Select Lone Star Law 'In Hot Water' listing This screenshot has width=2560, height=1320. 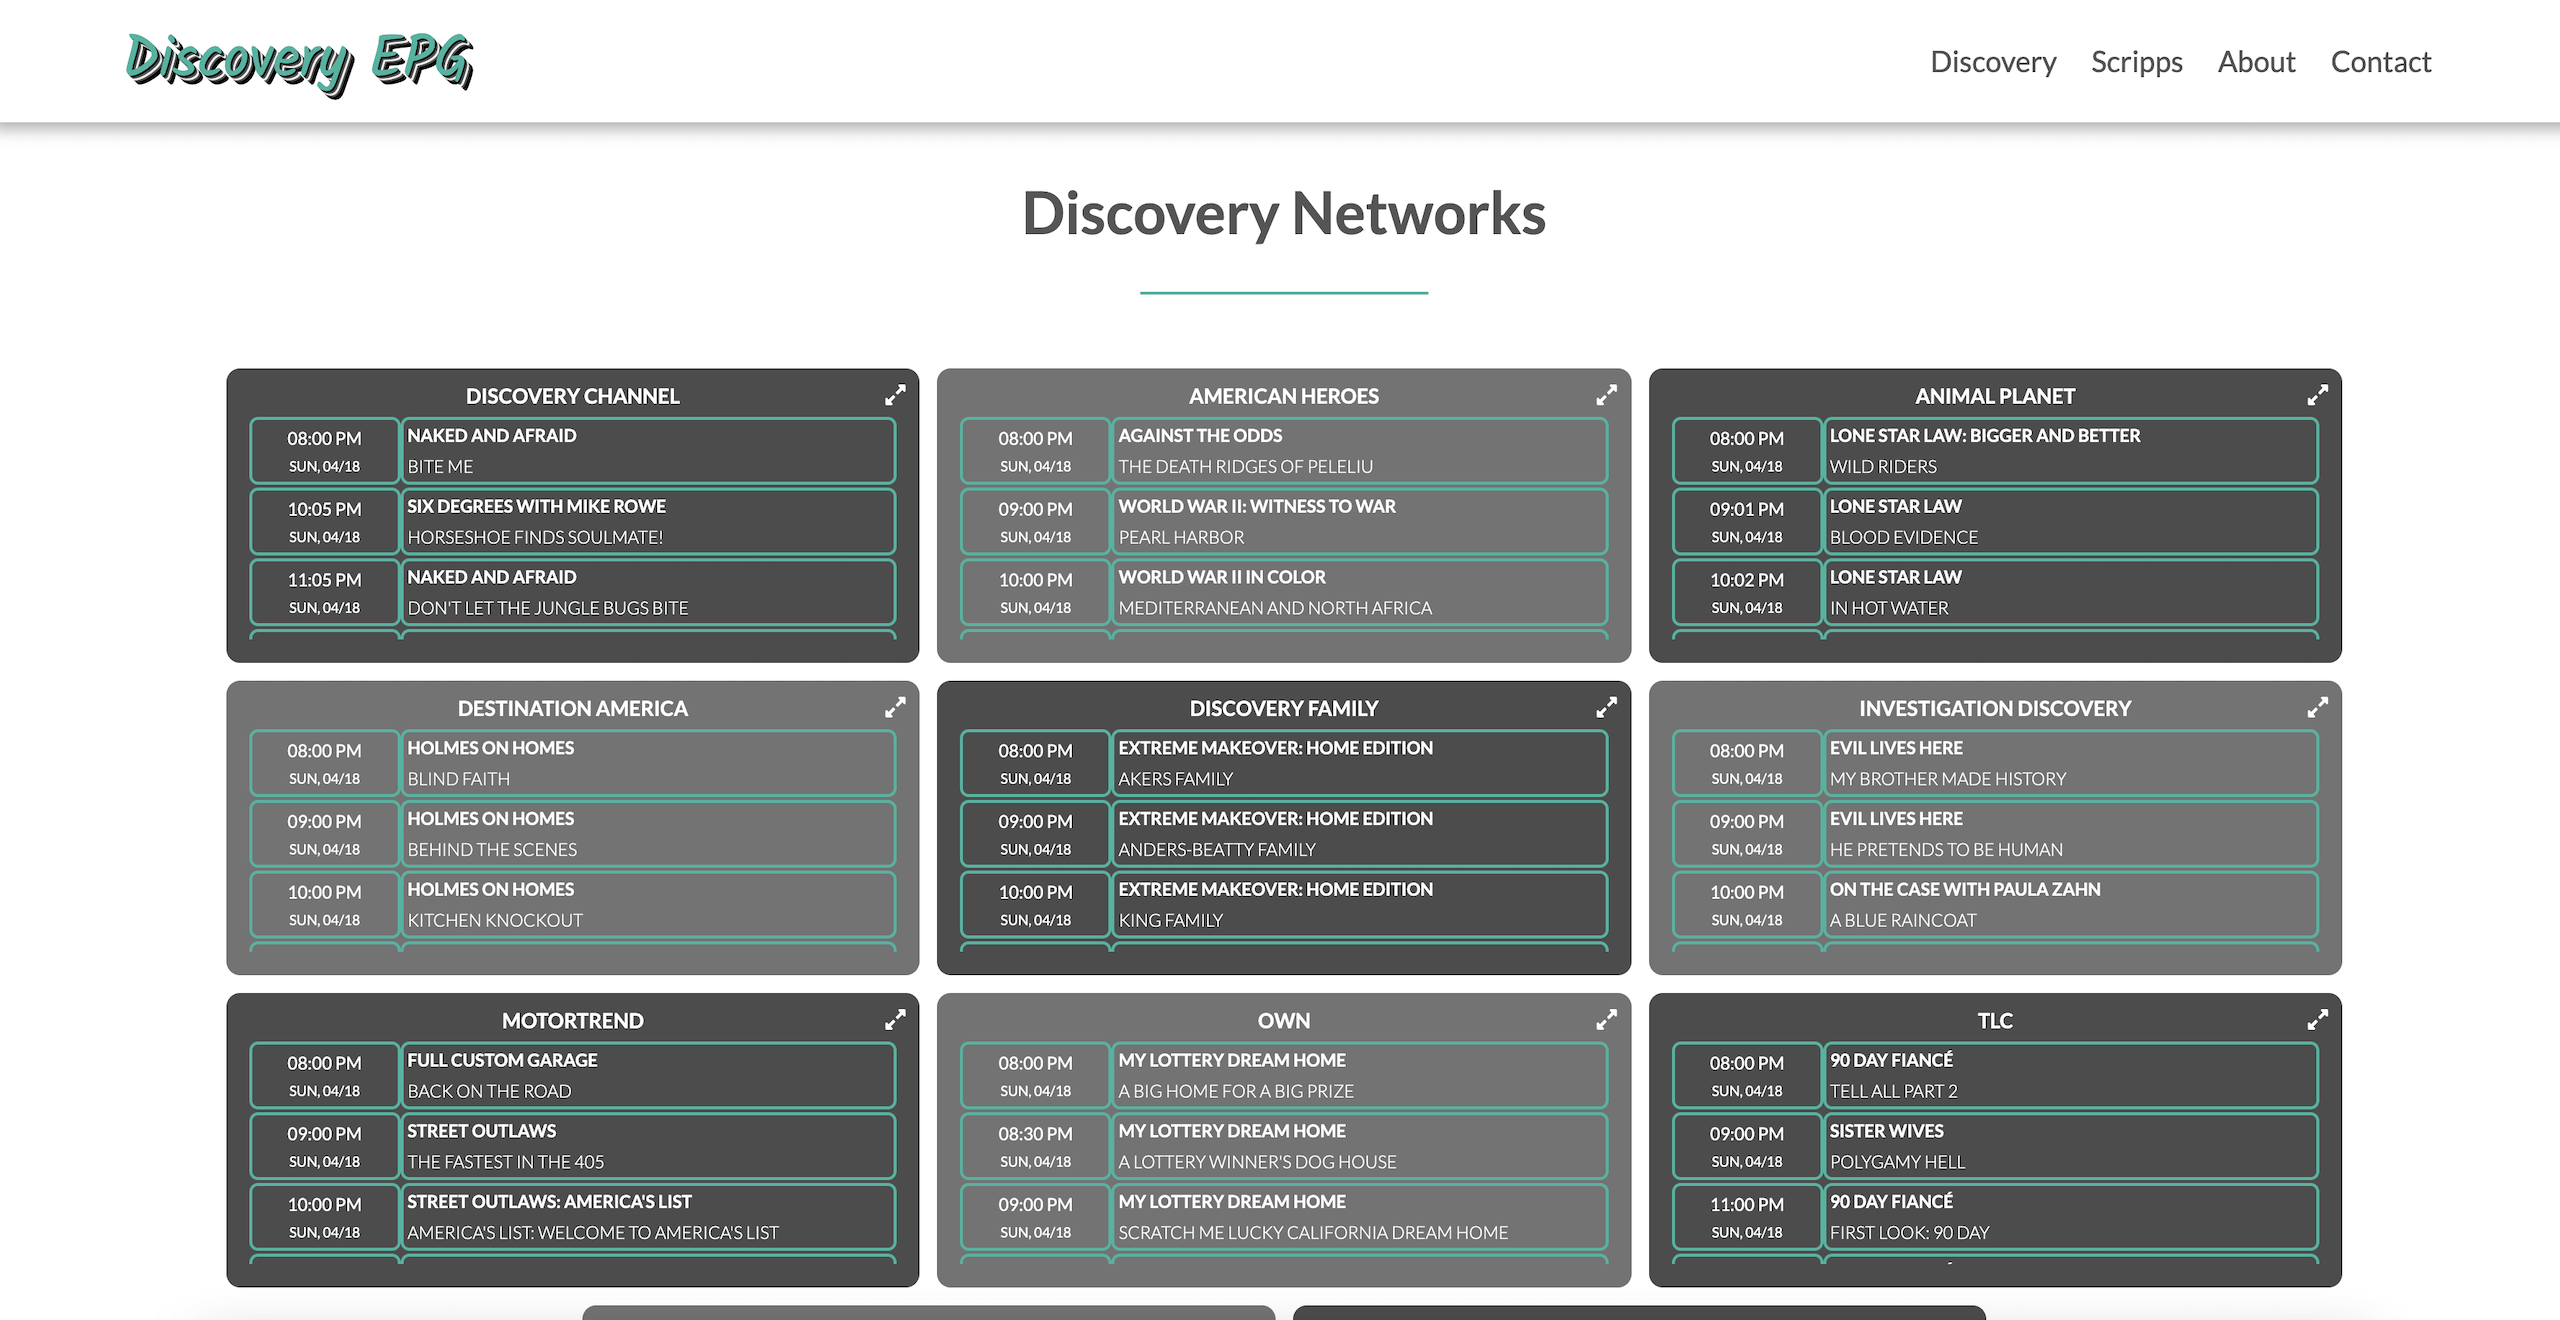click(x=2070, y=592)
